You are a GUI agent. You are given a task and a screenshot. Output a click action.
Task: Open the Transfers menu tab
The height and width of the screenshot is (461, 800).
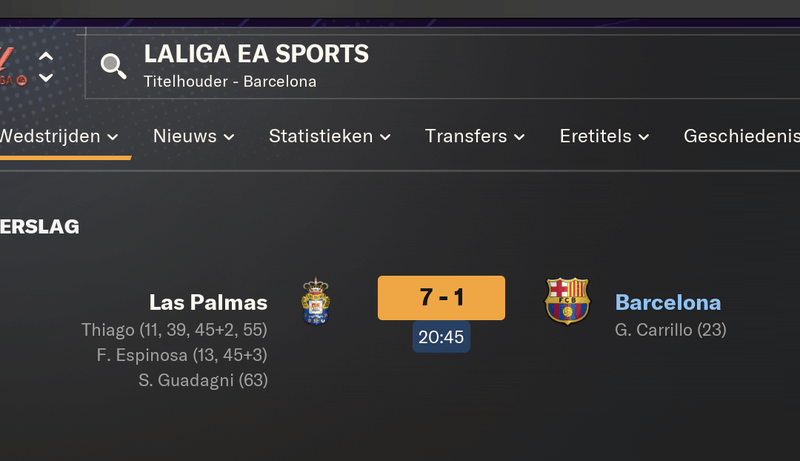pyautogui.click(x=475, y=136)
